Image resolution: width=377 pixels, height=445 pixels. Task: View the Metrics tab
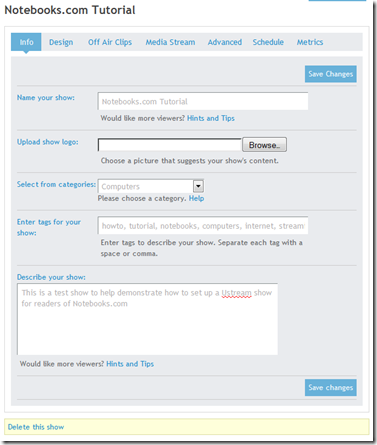pos(310,42)
